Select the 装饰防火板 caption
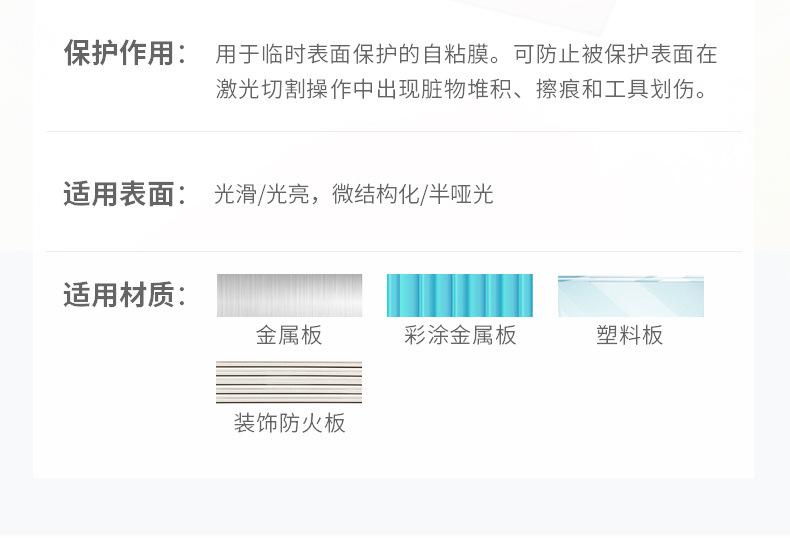The height and width of the screenshot is (538, 790). tap(289, 423)
